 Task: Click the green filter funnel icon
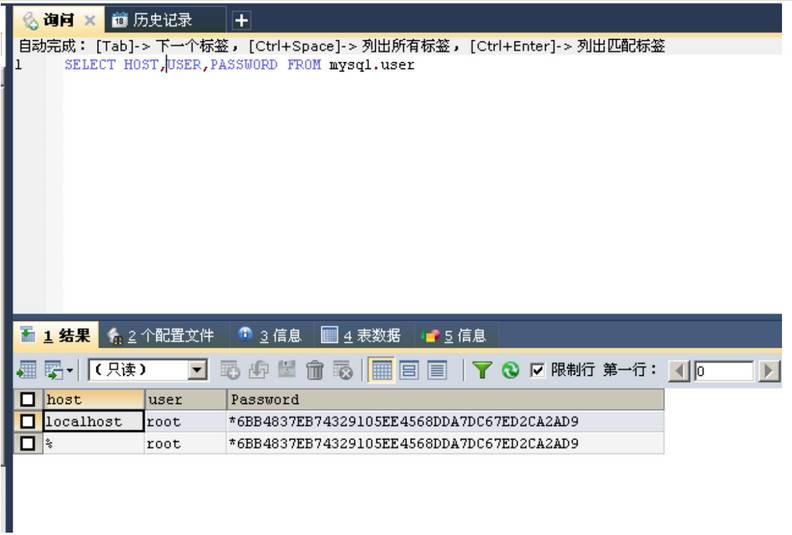(x=482, y=370)
